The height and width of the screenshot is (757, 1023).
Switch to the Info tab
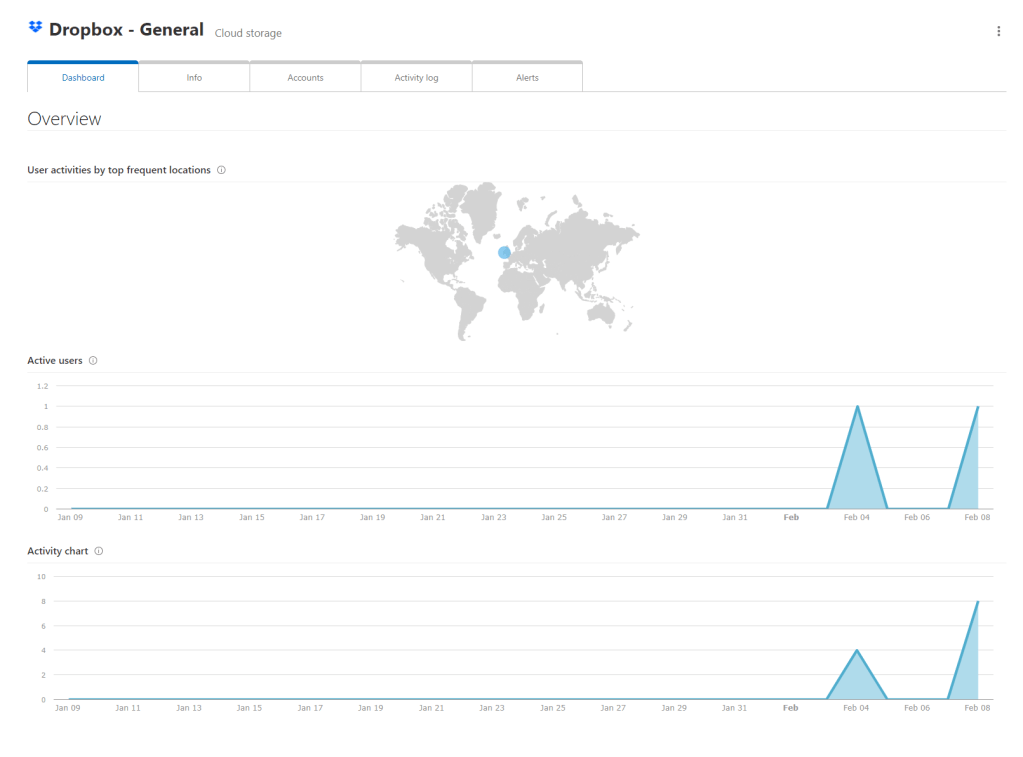194,77
